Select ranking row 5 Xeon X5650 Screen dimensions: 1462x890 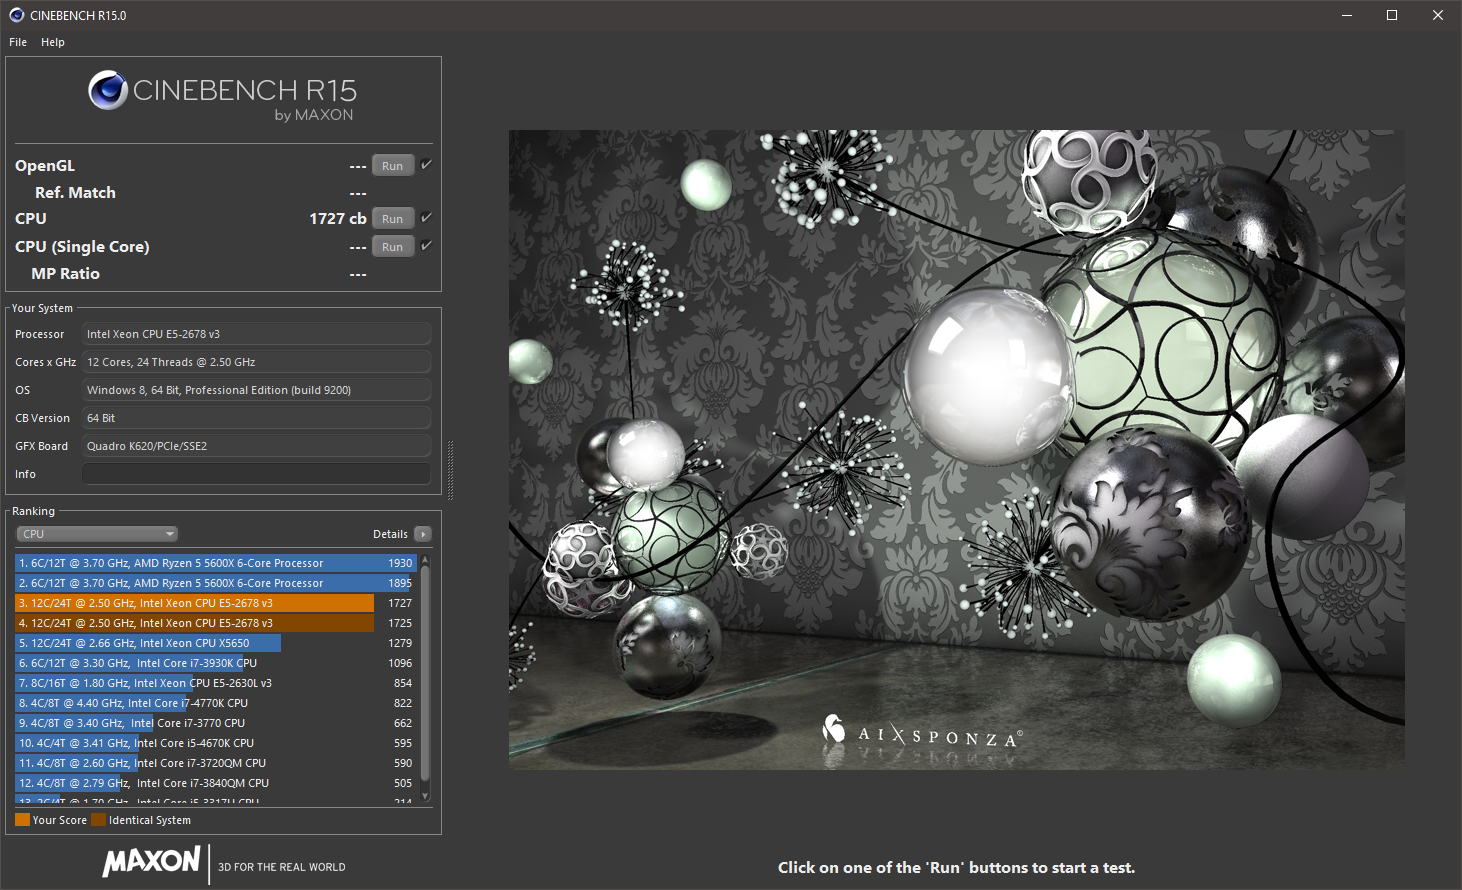216,643
